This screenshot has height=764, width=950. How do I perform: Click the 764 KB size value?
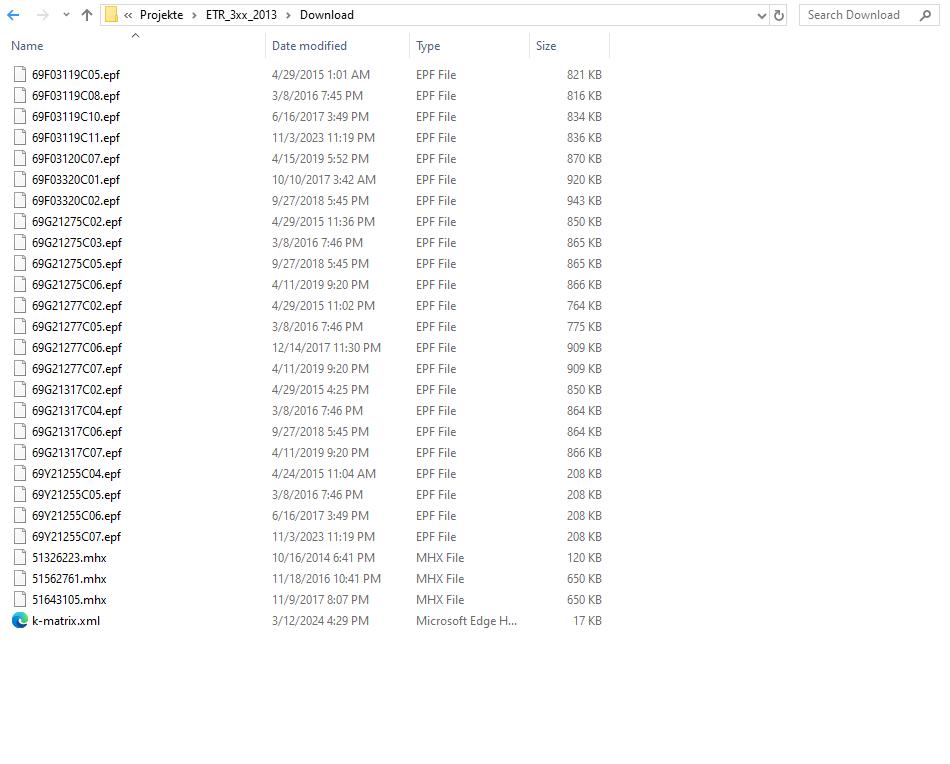[584, 306]
